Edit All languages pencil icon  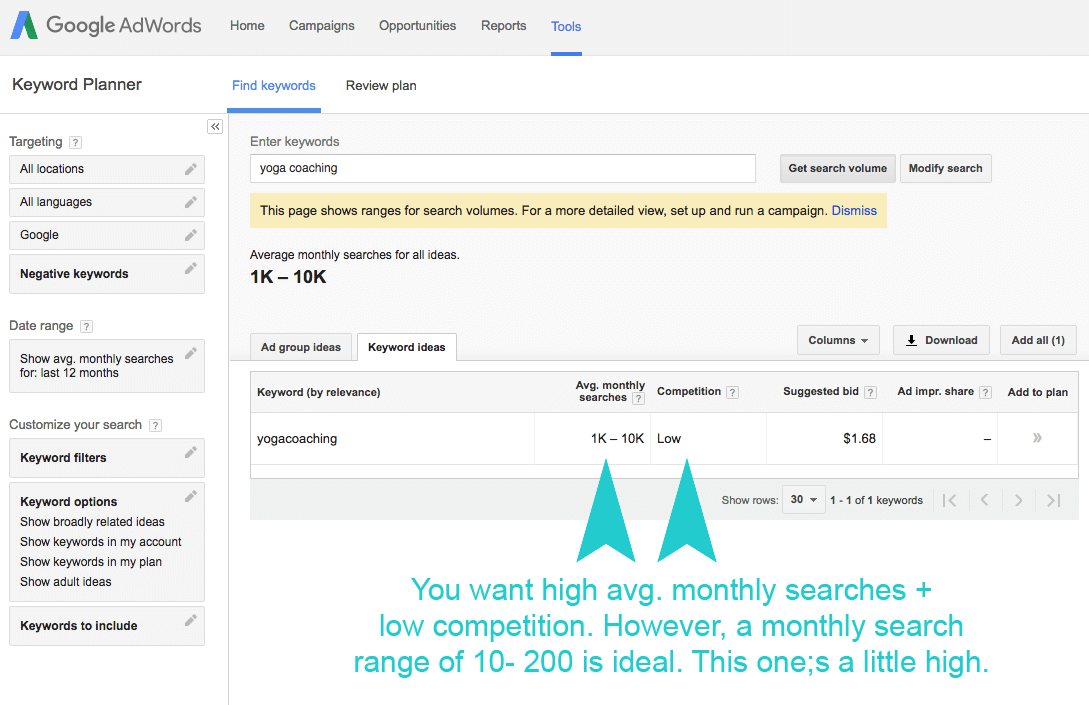pyautogui.click(x=190, y=202)
